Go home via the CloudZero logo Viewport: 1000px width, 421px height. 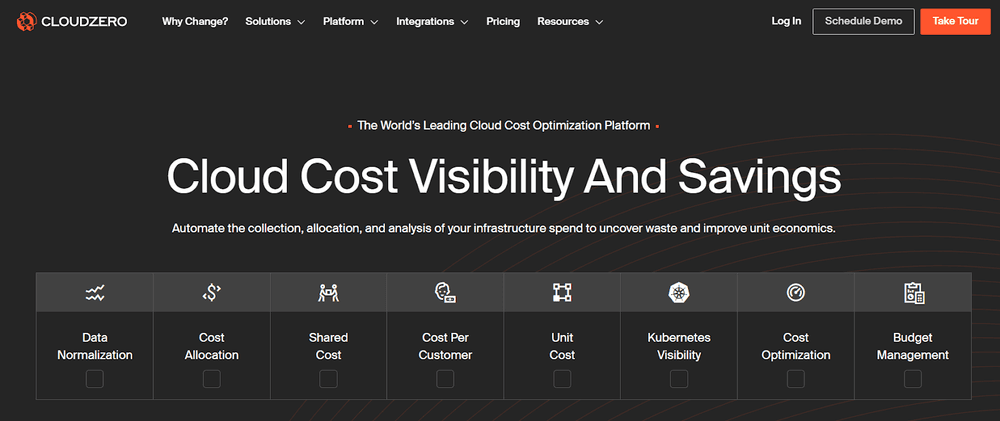(72, 21)
